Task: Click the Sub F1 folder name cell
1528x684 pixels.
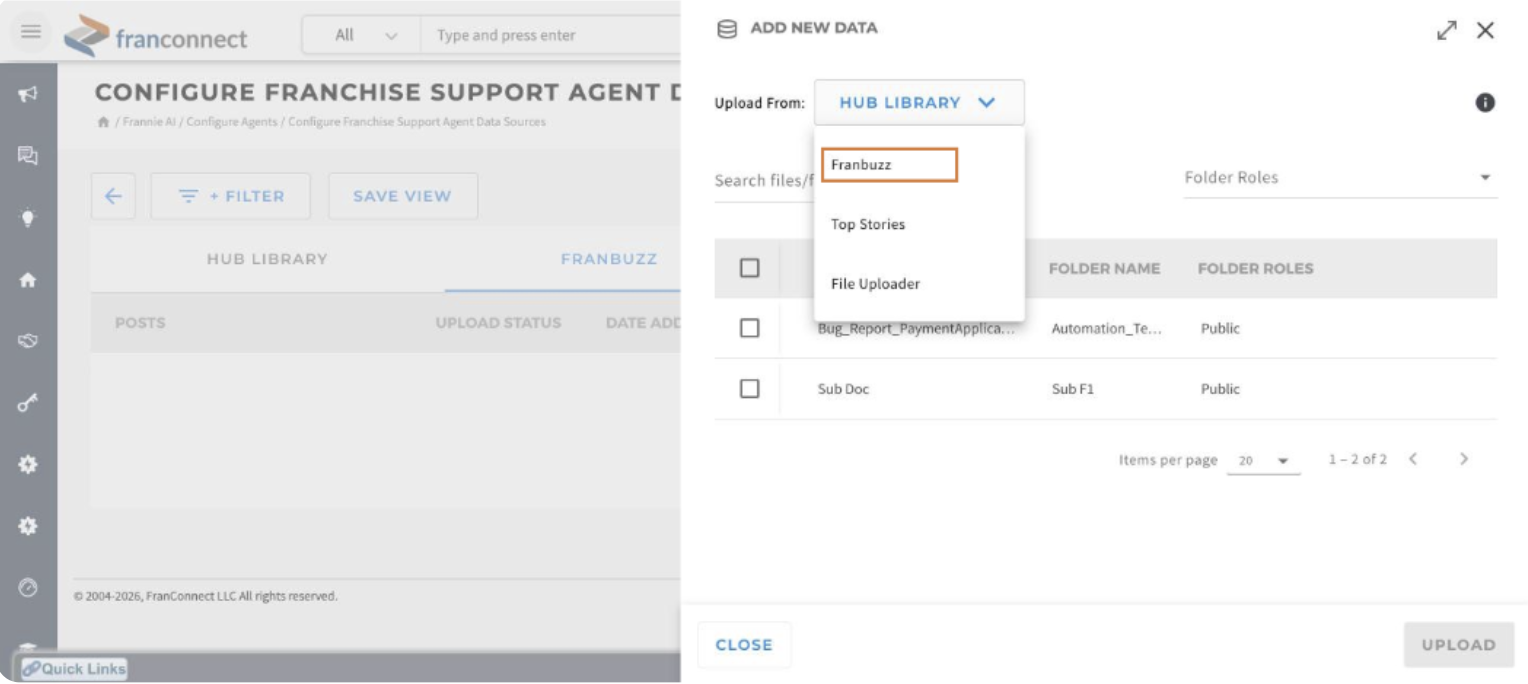Action: point(1072,389)
